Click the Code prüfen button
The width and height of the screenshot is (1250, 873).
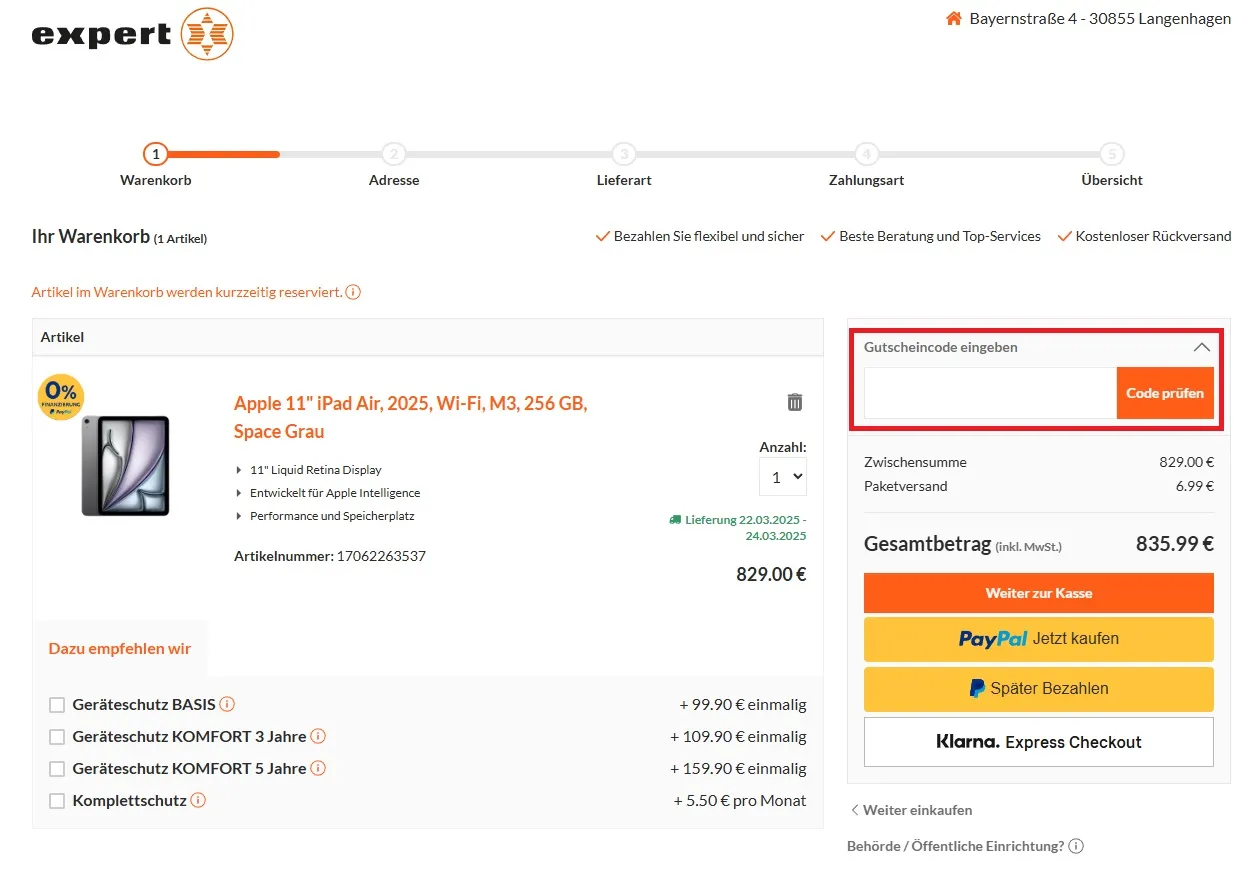pyautogui.click(x=1164, y=393)
